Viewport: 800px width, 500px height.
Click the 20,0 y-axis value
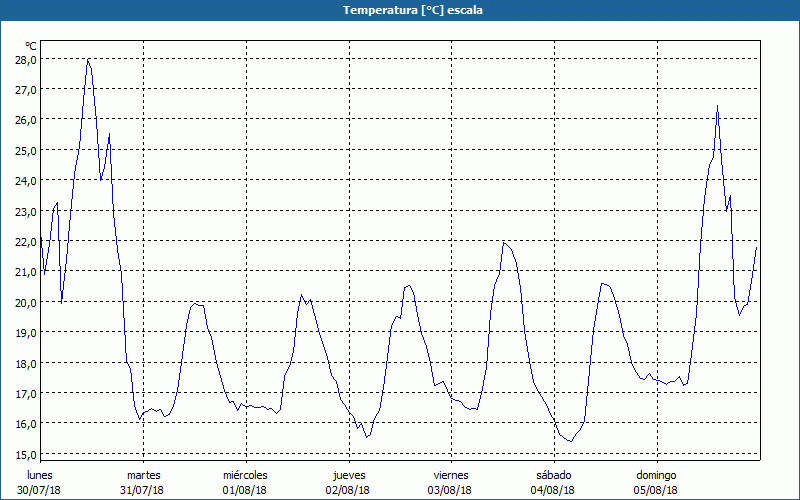(26, 302)
